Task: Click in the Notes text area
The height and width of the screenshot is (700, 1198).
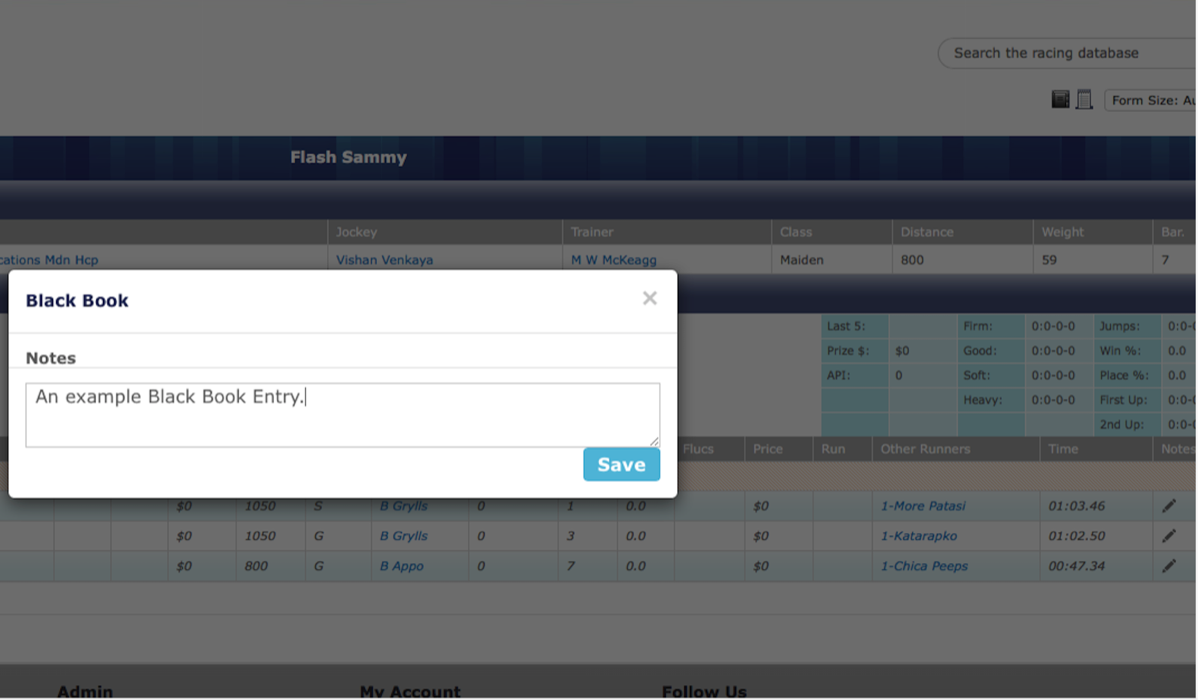Action: (342, 415)
